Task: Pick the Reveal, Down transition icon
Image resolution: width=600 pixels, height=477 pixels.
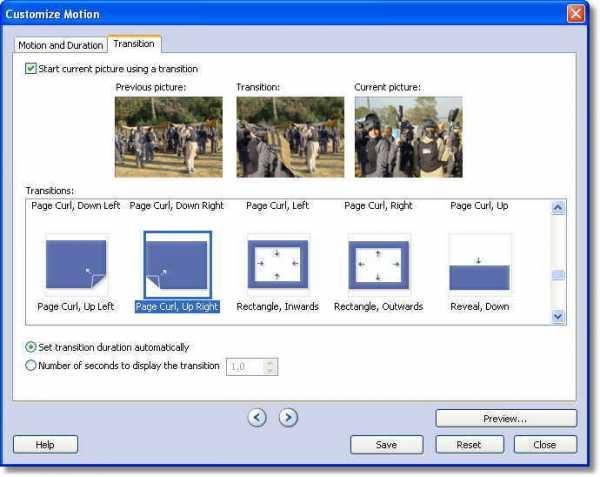Action: coord(479,265)
